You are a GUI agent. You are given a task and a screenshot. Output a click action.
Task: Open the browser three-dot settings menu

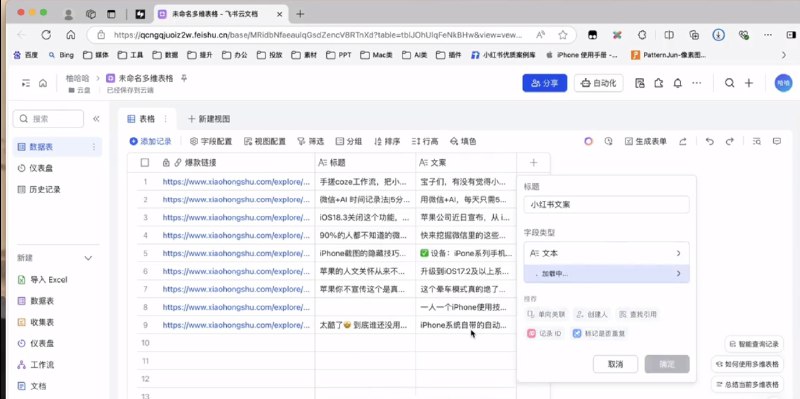pyautogui.click(x=768, y=35)
